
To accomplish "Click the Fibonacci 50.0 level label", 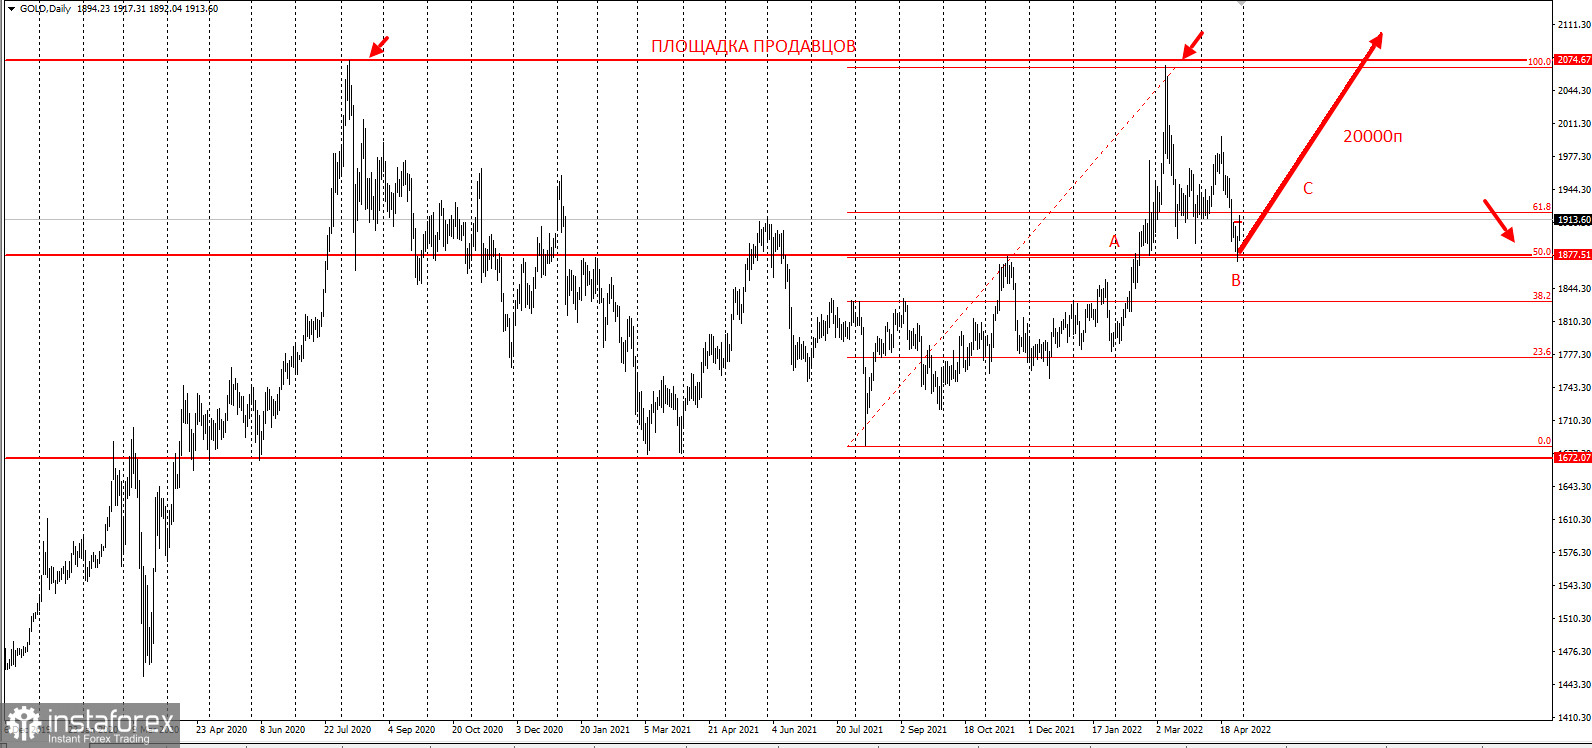I will 1542,252.
